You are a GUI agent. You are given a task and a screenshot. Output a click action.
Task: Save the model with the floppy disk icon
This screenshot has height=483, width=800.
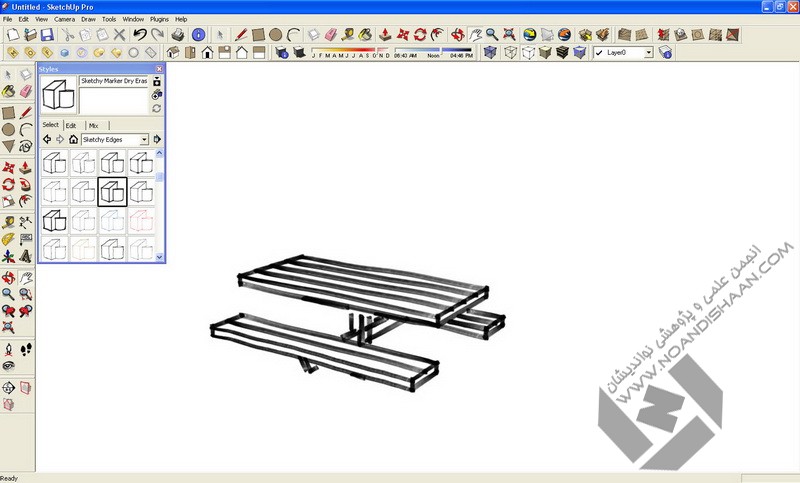point(46,35)
